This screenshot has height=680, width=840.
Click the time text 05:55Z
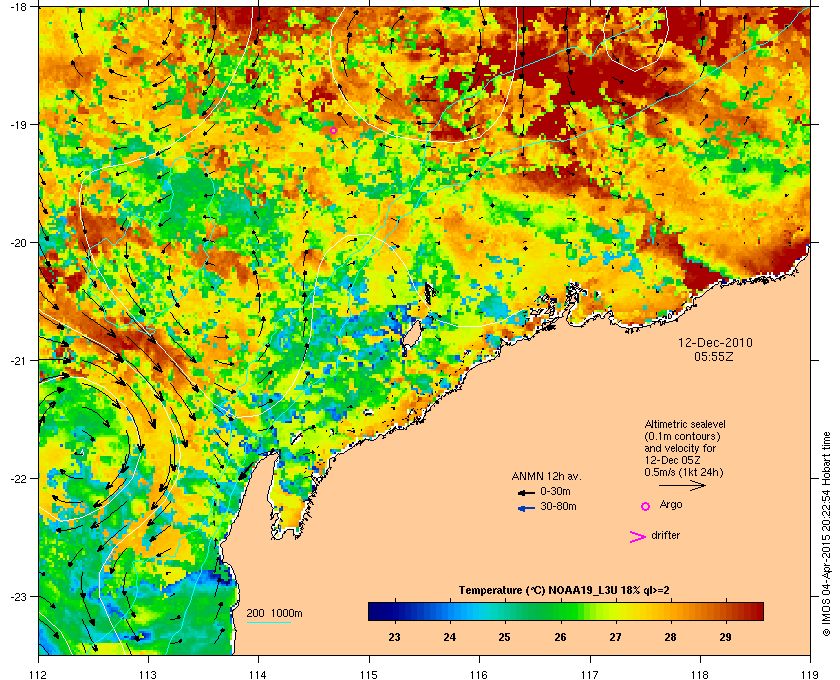714,356
